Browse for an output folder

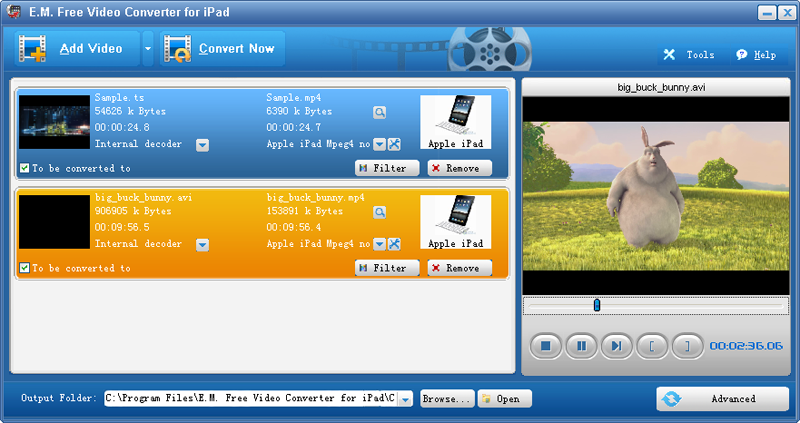pos(447,399)
